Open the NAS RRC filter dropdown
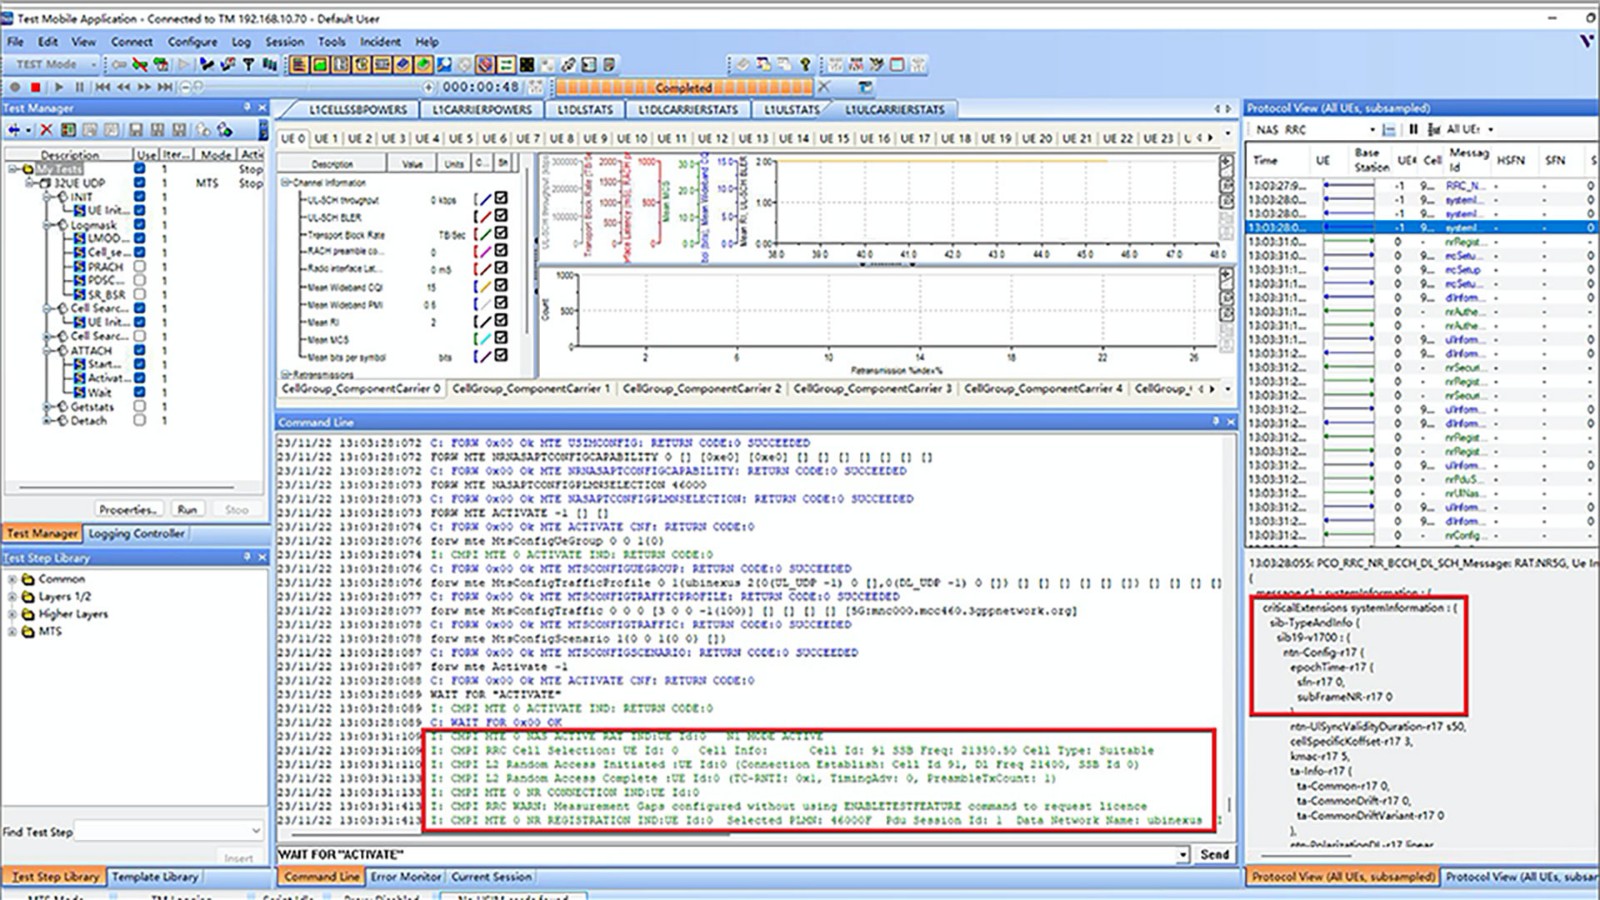 (x=1371, y=129)
